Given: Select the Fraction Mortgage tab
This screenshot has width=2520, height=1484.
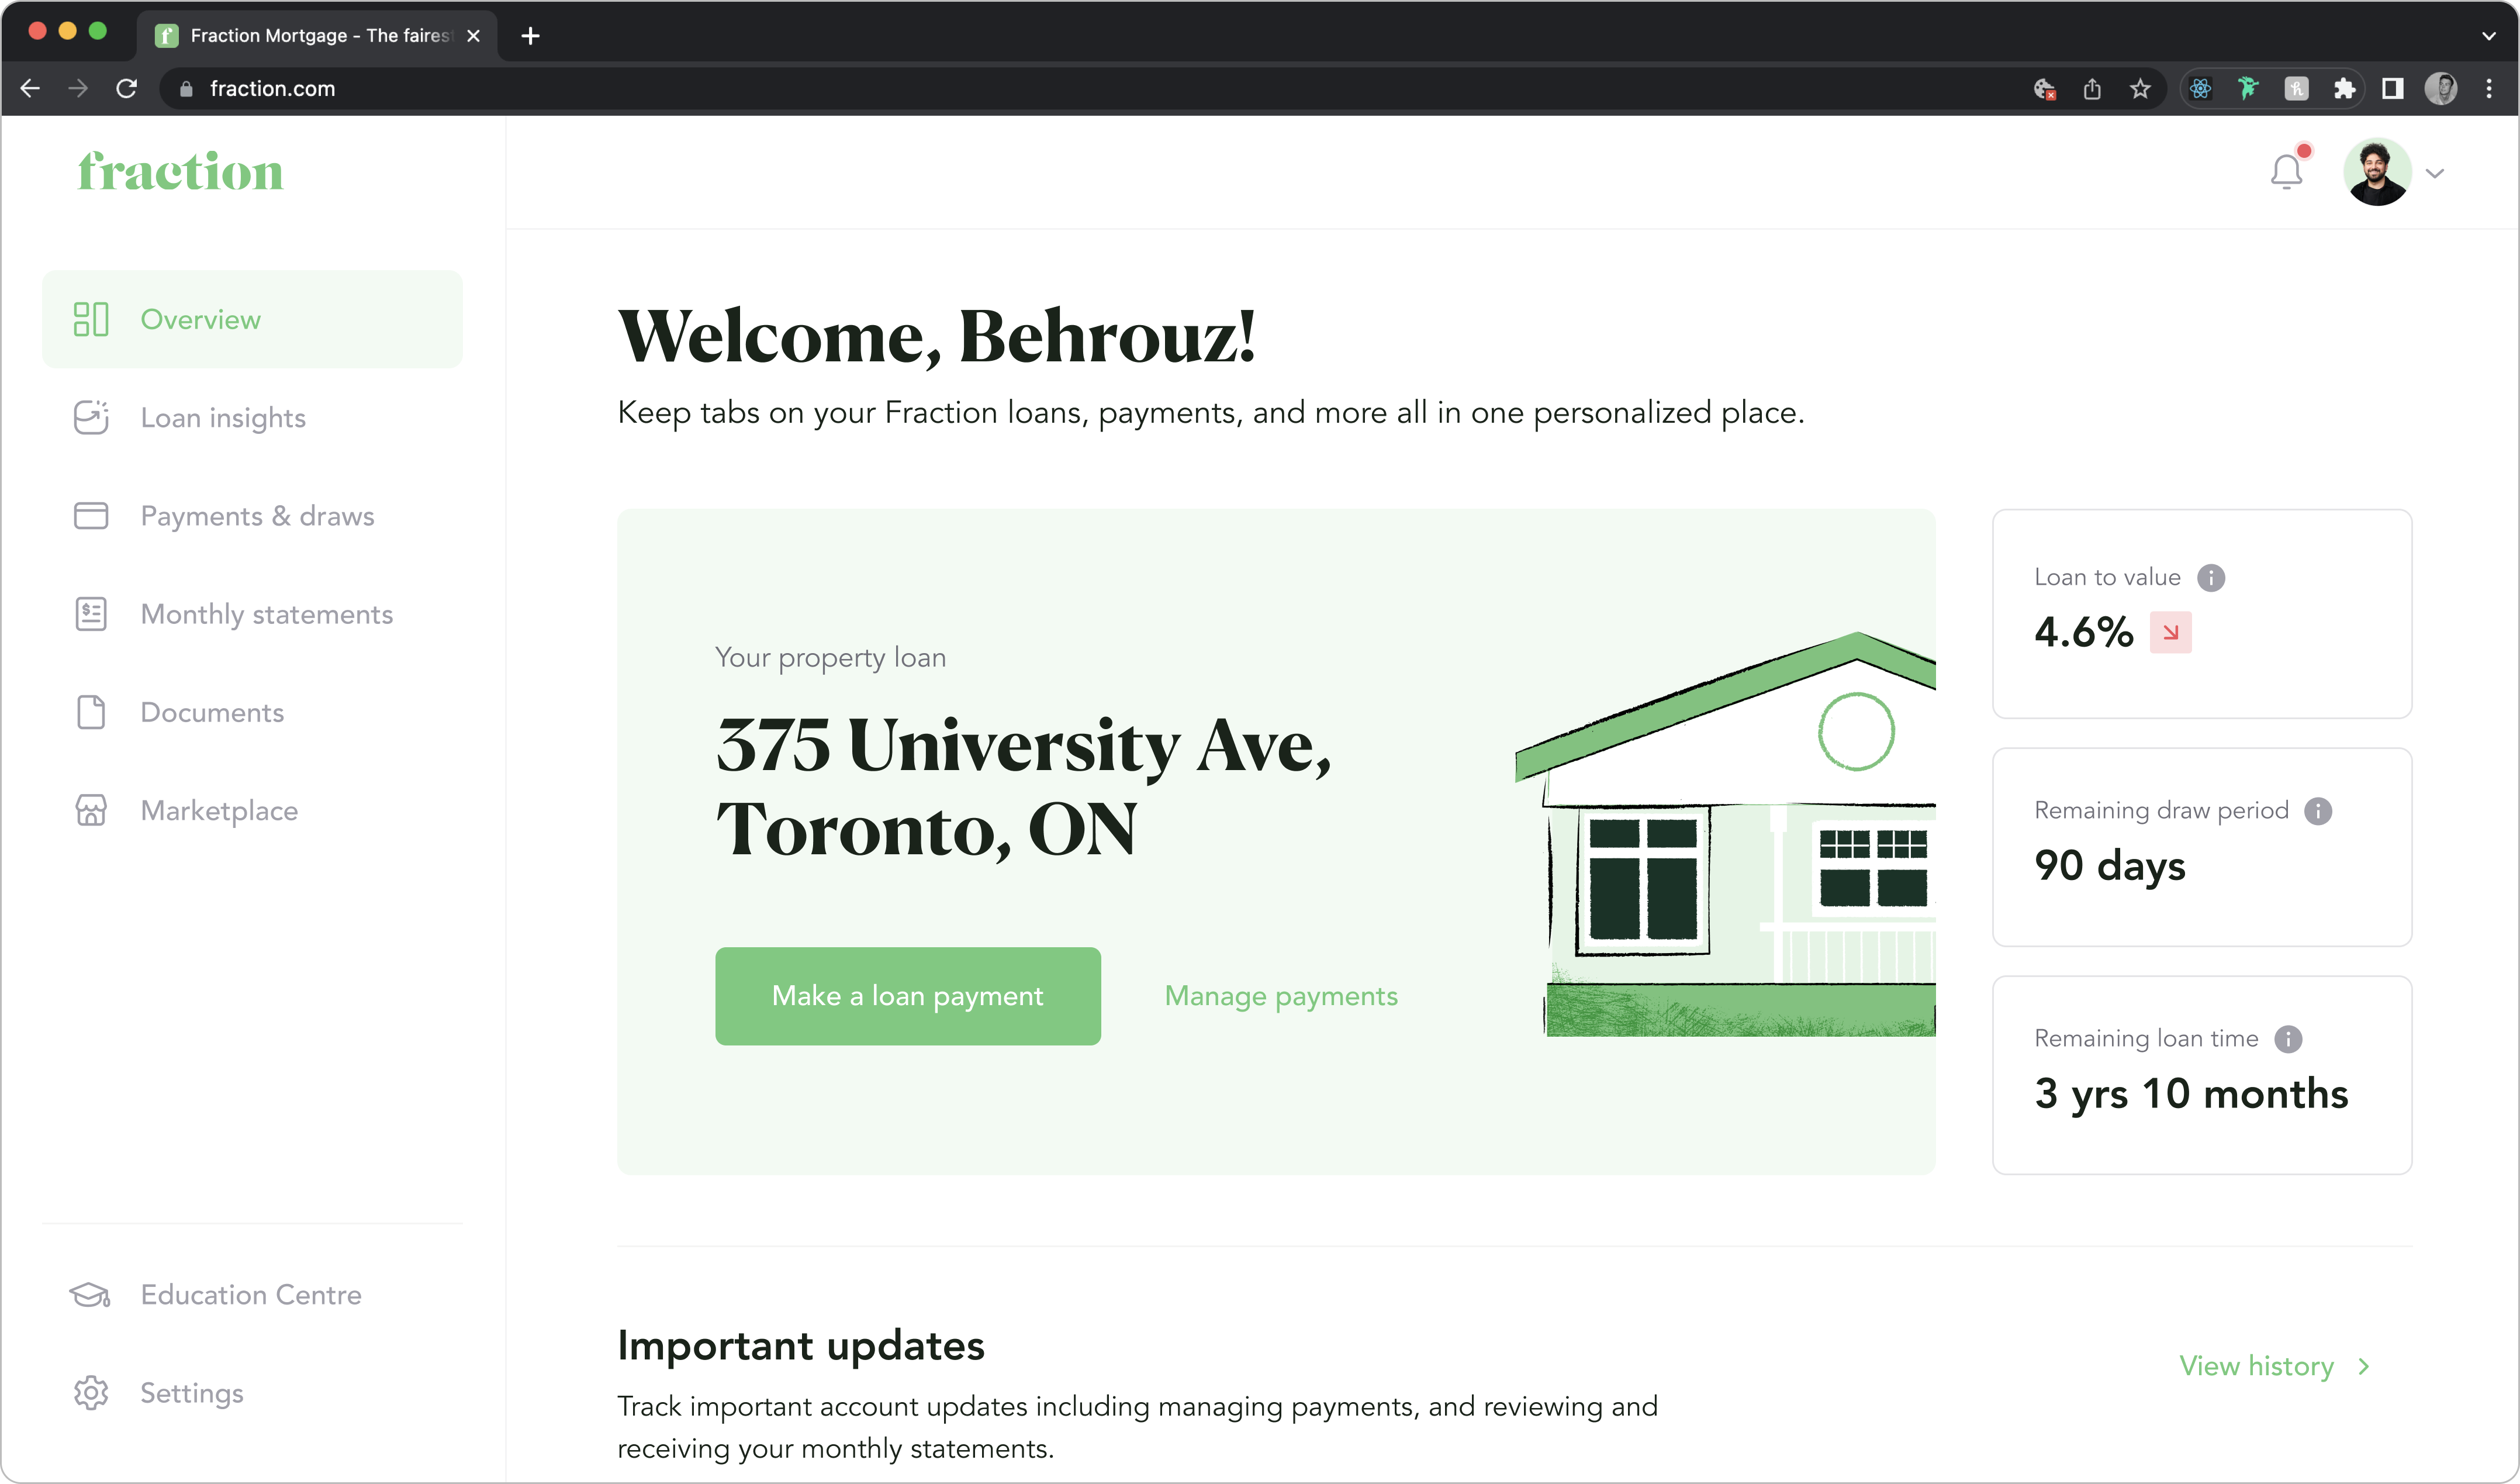Looking at the screenshot, I should tap(317, 36).
